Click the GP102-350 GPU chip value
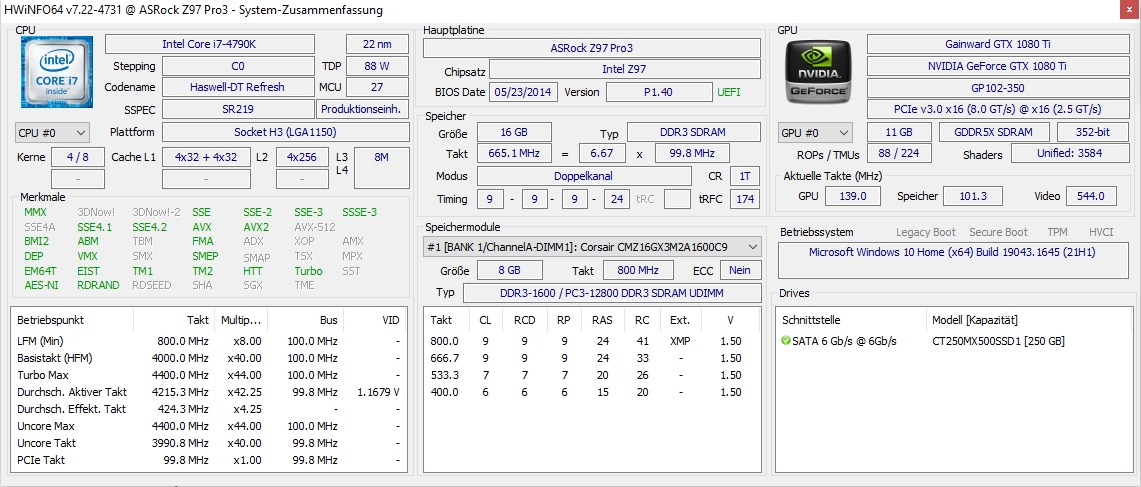The height and width of the screenshot is (487, 1141). [997, 87]
